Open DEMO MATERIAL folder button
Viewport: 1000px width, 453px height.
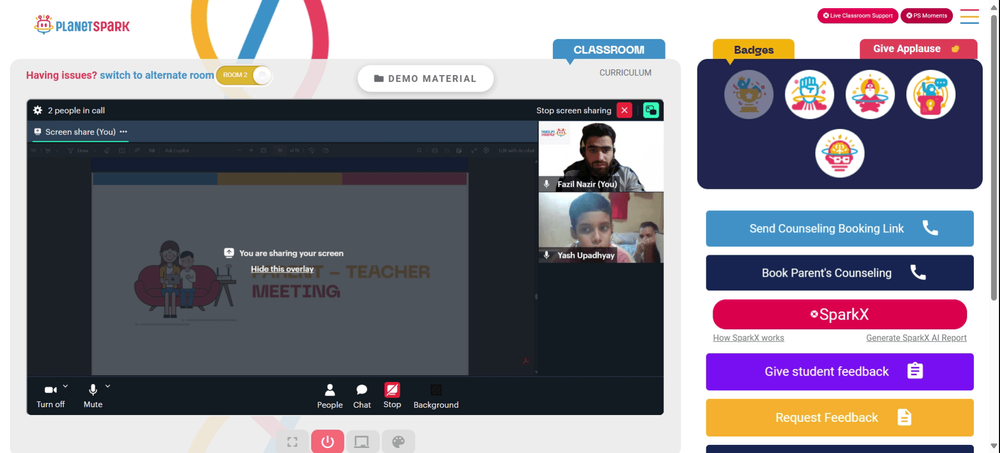[x=425, y=78]
